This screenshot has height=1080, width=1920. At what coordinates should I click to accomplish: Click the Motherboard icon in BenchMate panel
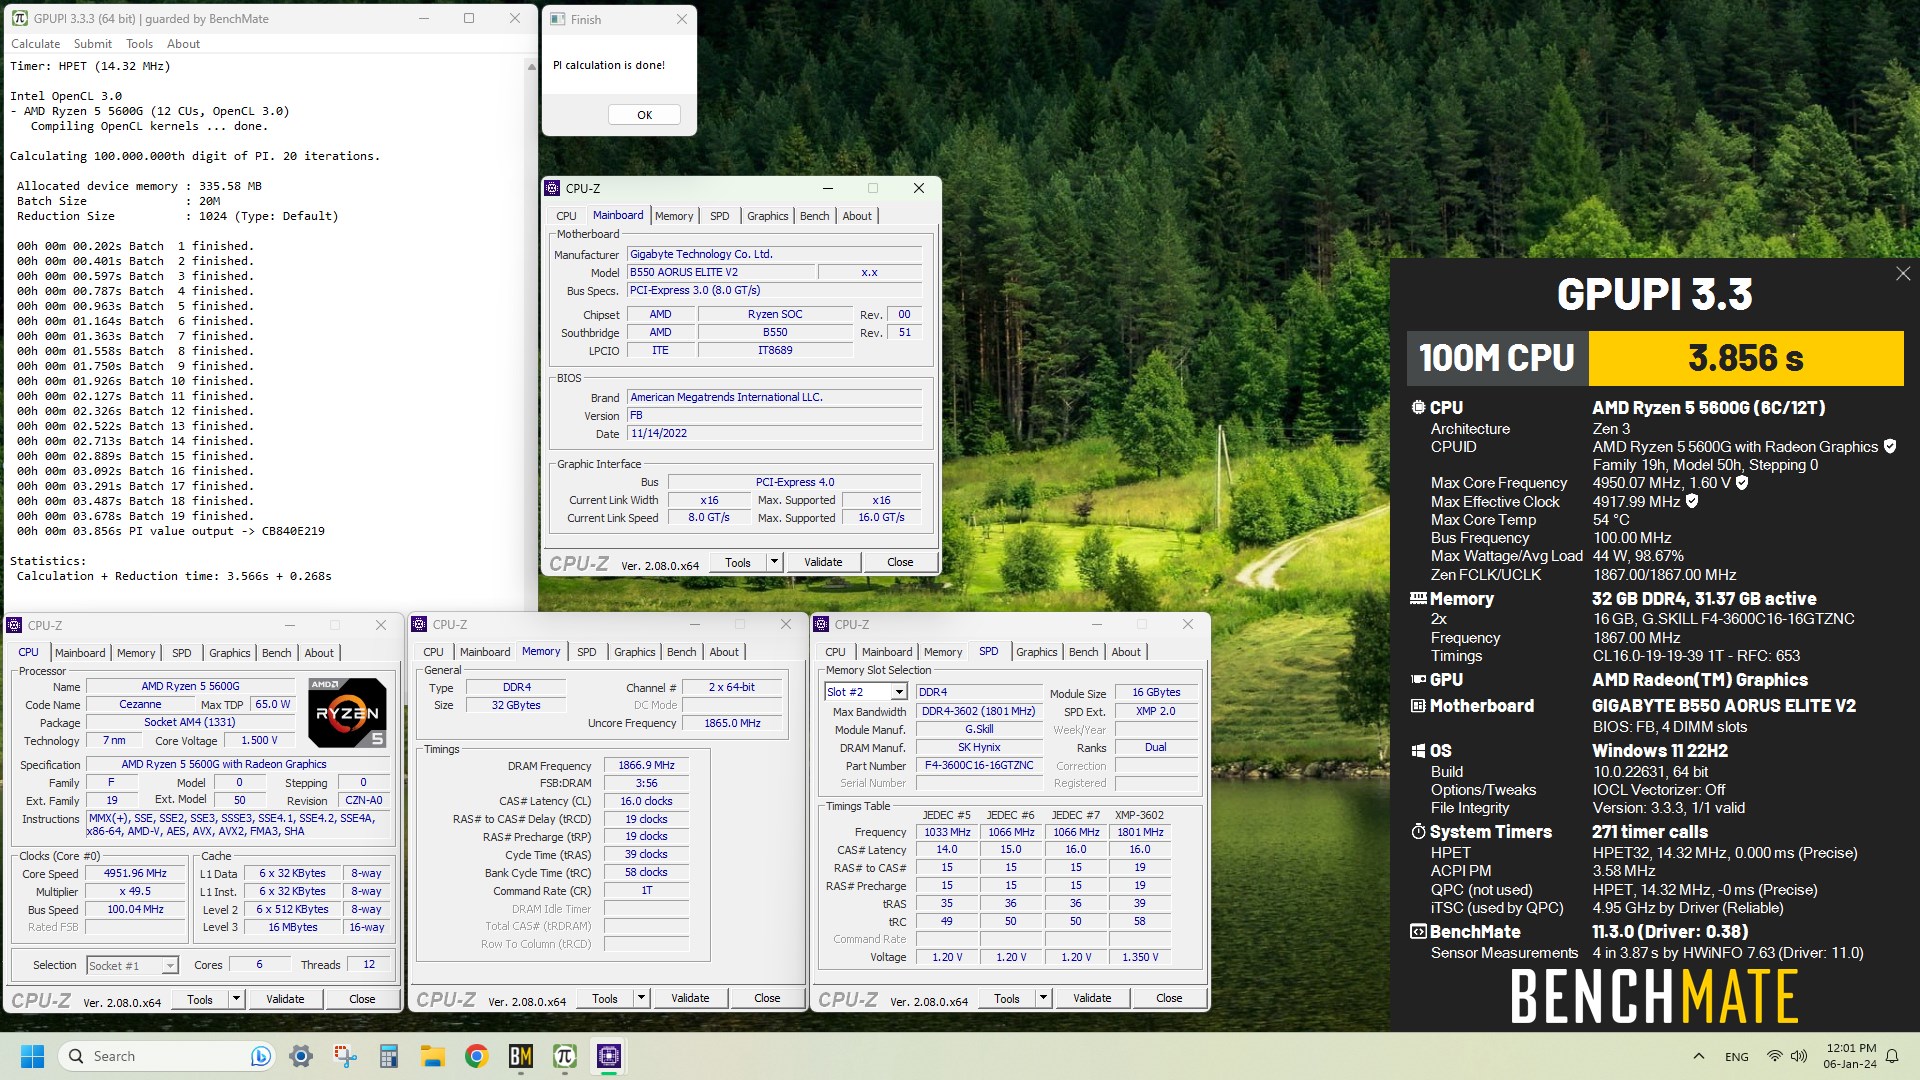click(x=1418, y=705)
